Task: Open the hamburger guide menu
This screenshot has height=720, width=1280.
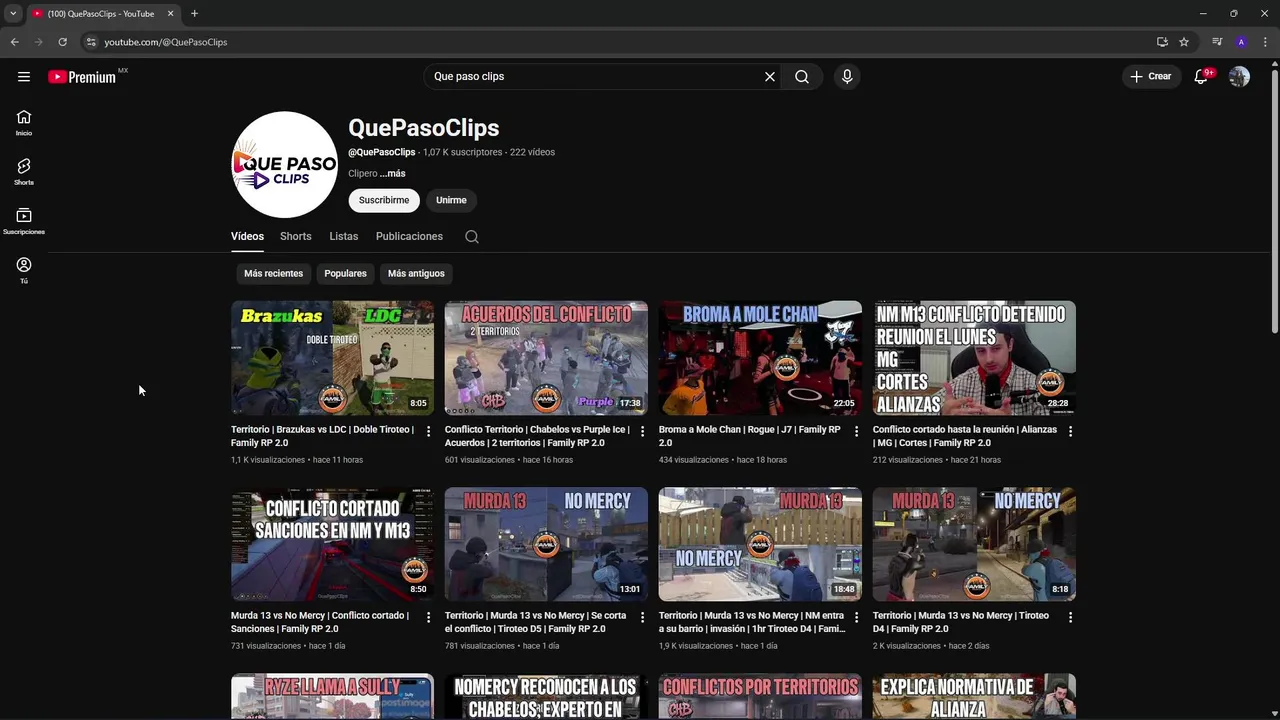Action: [x=24, y=77]
